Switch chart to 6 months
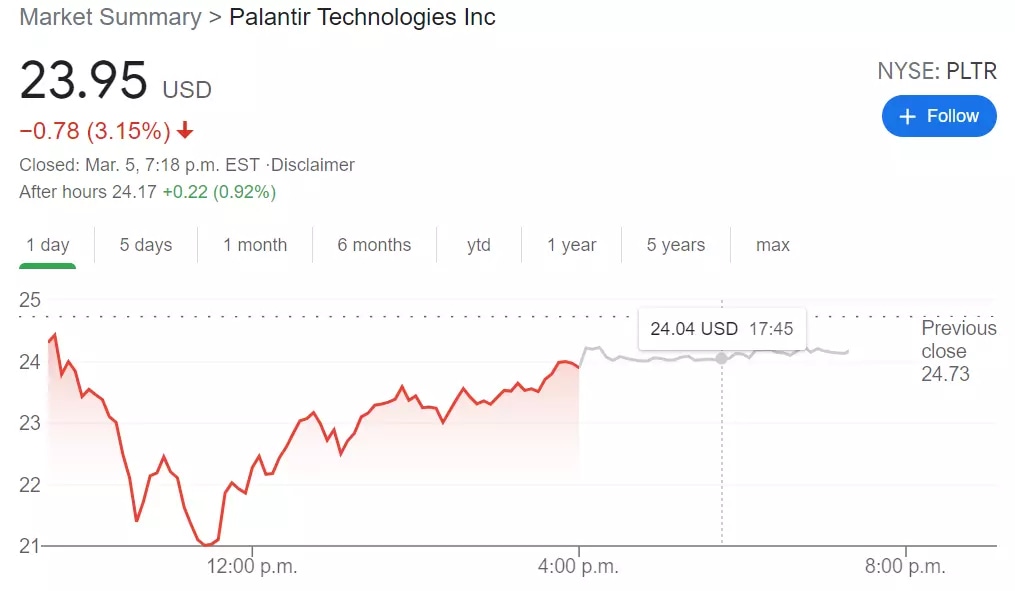This screenshot has height=591, width=1015. [374, 245]
